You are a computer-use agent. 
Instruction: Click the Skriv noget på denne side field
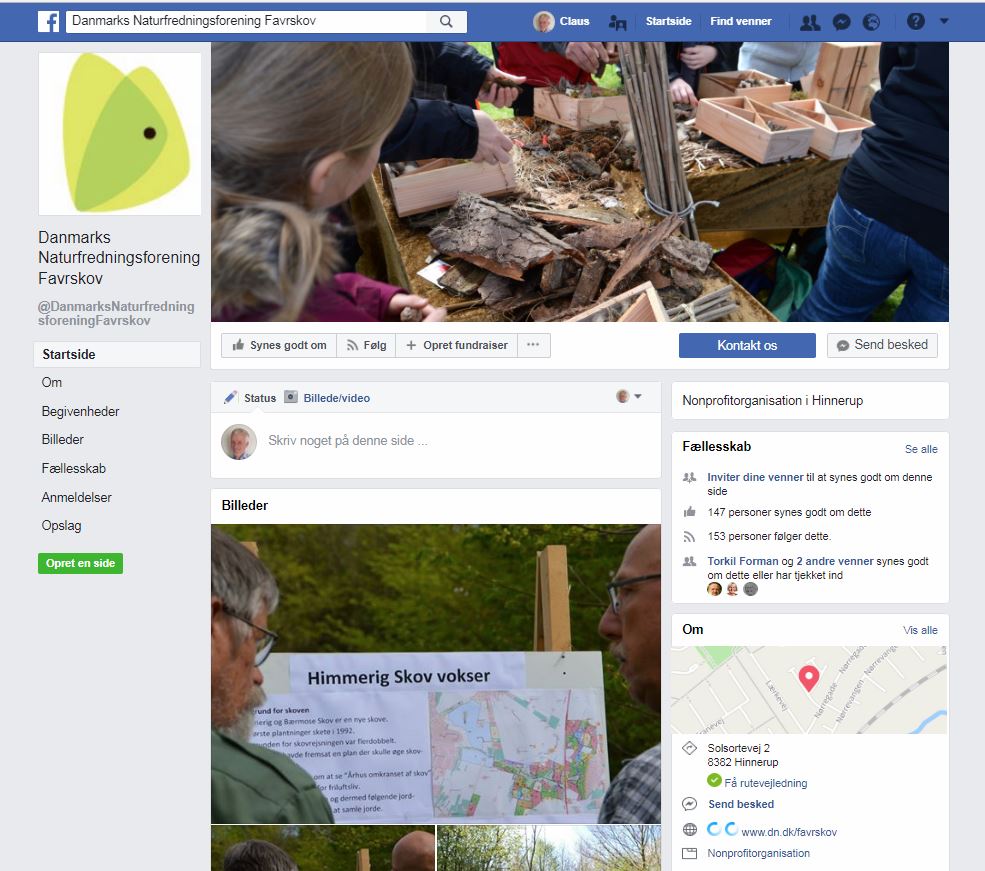(347, 441)
